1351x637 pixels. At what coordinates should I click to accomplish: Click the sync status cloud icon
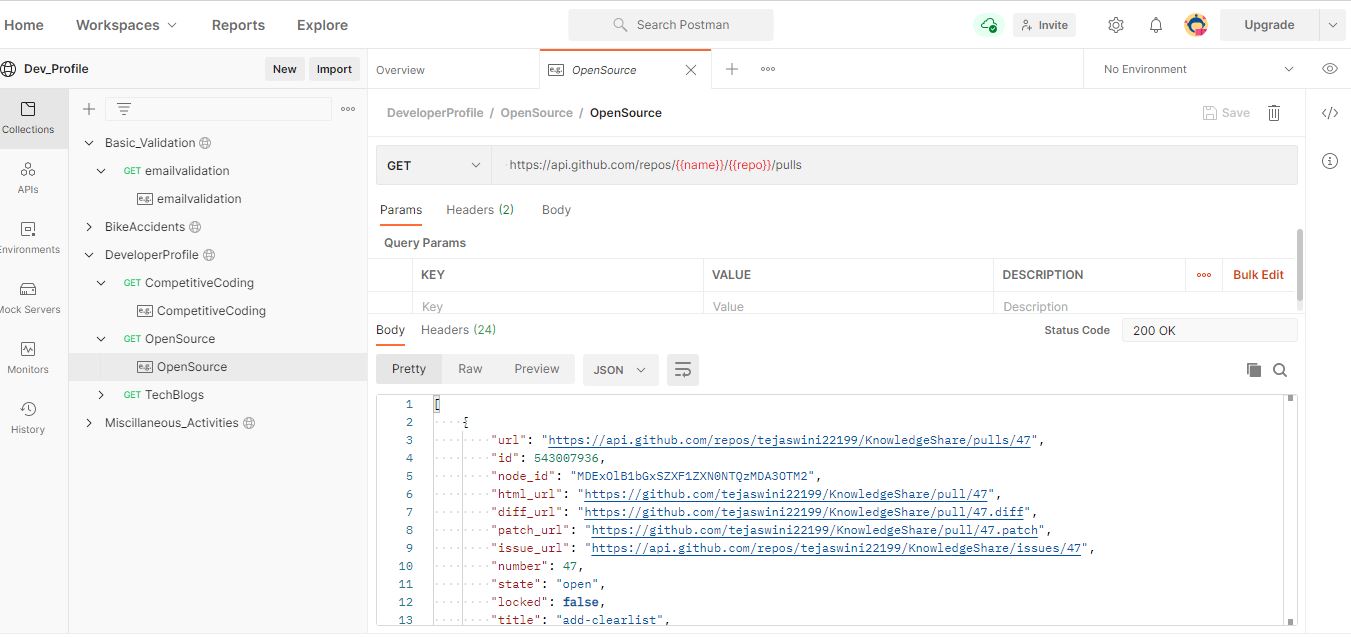[988, 25]
